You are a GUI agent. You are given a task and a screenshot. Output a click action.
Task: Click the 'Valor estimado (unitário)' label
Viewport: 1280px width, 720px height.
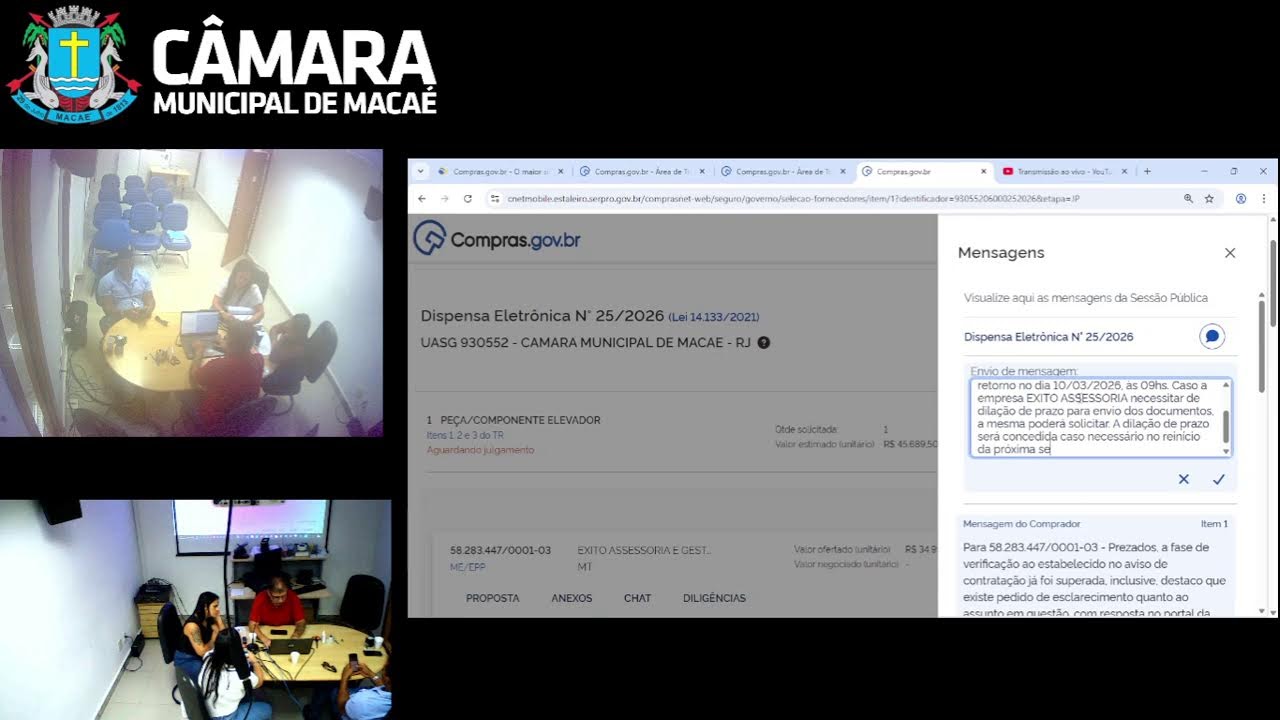click(826, 444)
